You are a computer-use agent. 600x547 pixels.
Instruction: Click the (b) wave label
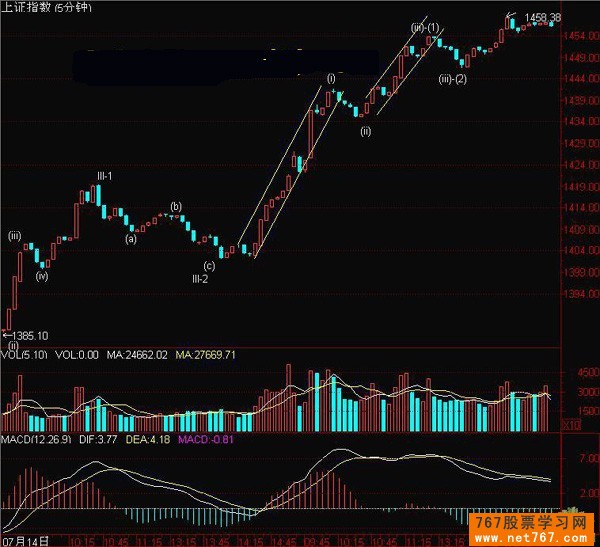click(x=176, y=207)
